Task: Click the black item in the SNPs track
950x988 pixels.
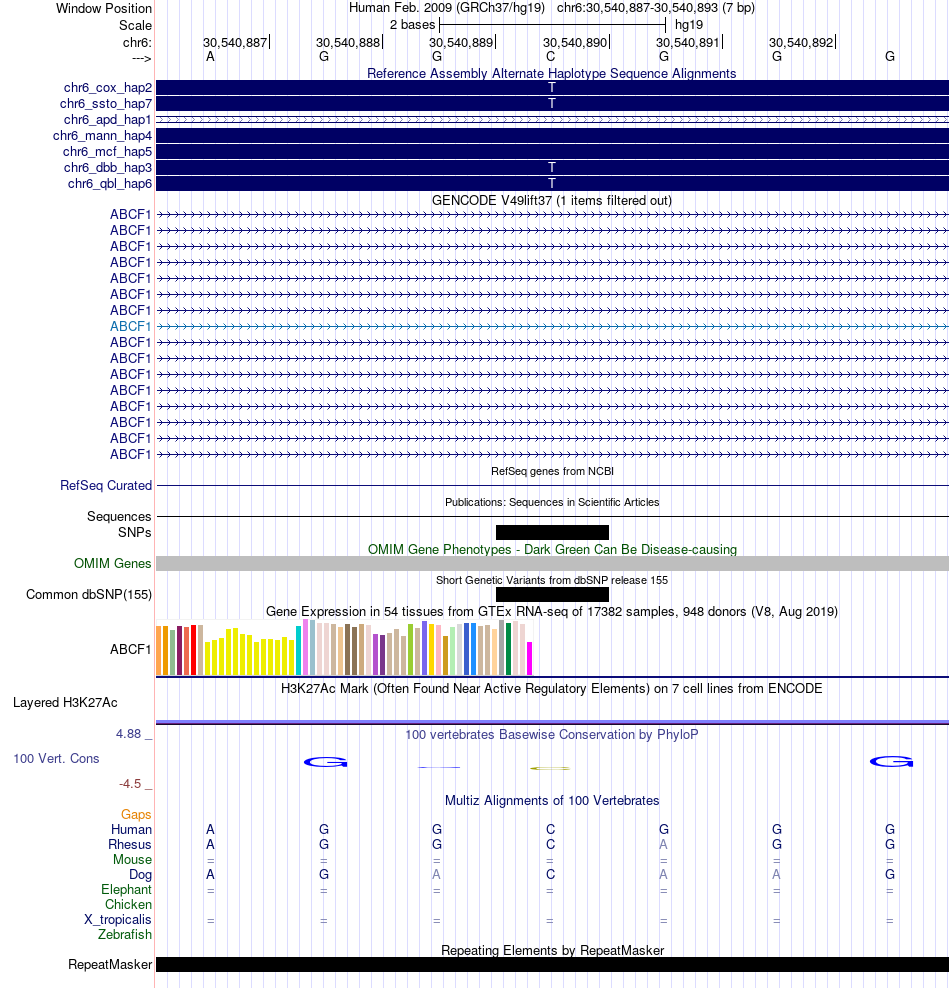Action: coord(552,532)
